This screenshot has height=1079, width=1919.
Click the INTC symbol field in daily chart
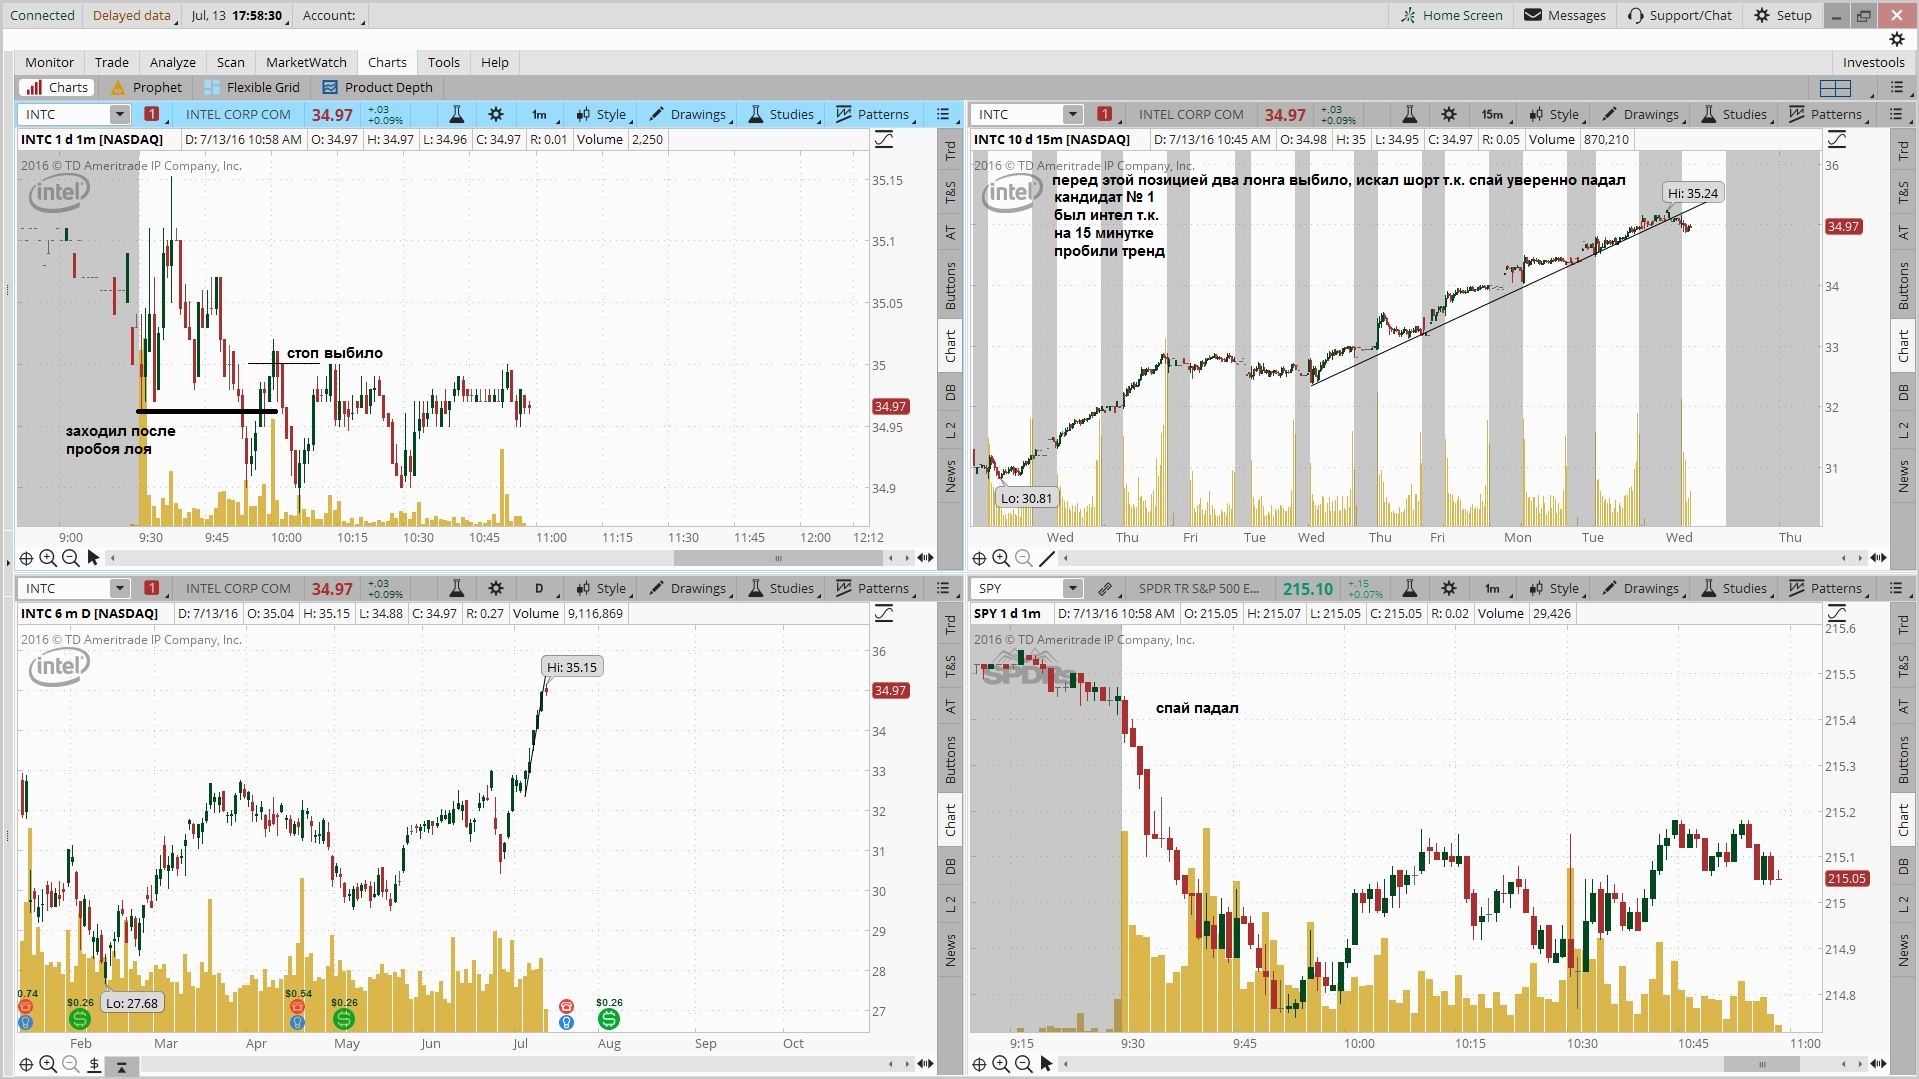[64, 588]
